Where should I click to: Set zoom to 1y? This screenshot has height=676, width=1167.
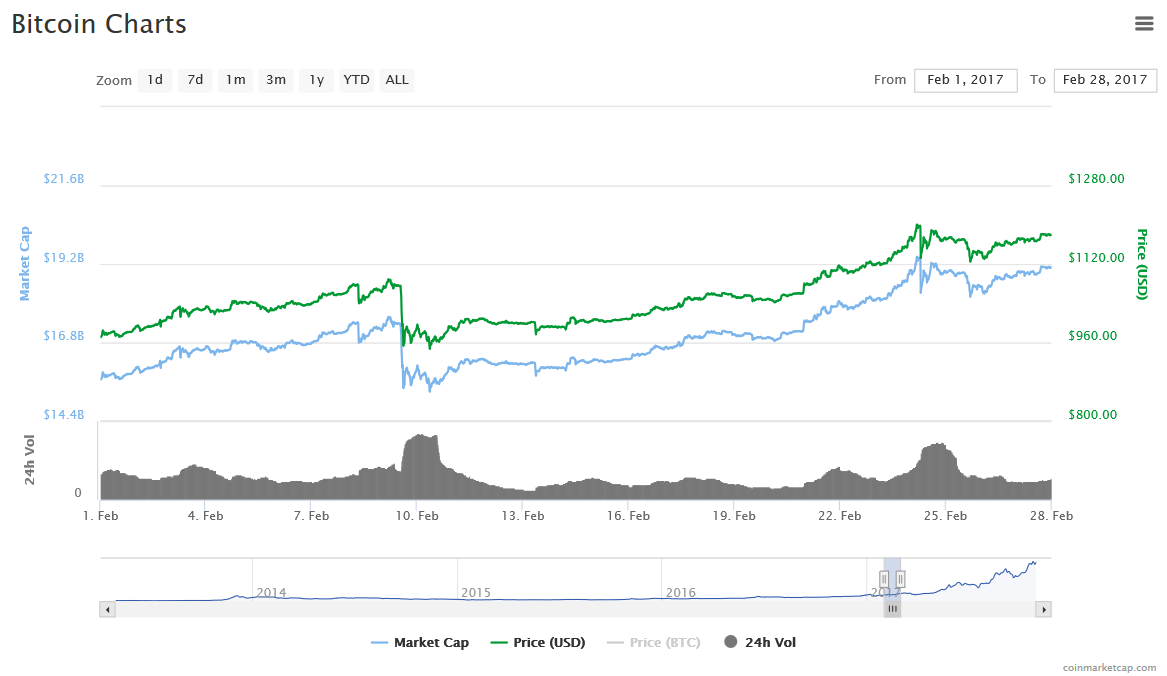pos(316,80)
